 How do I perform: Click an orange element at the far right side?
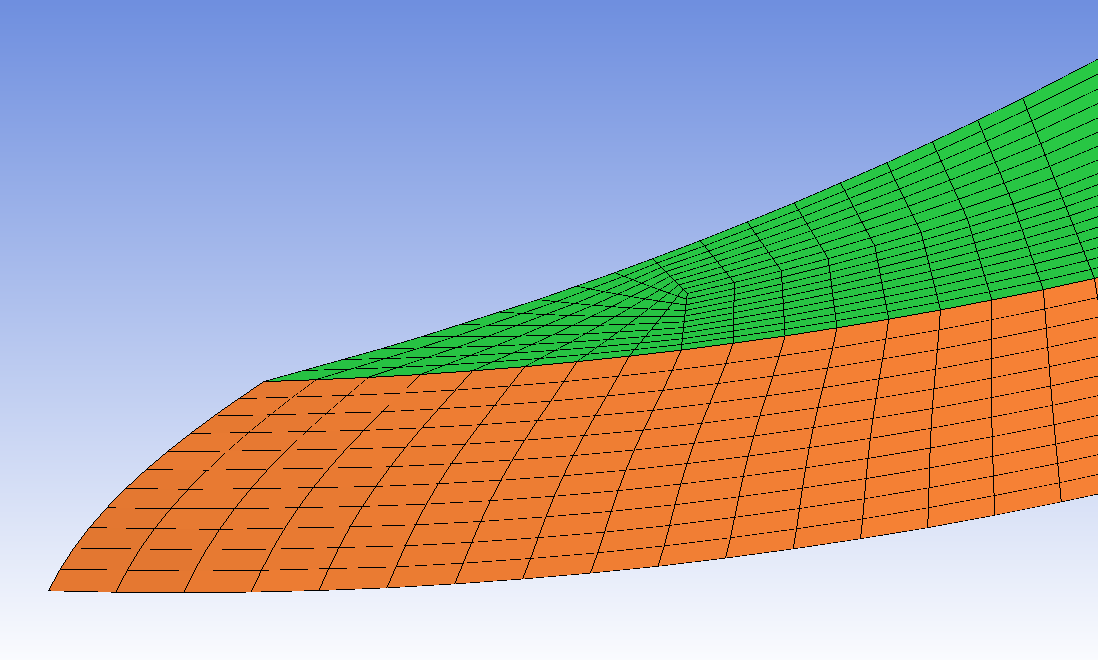click(x=1077, y=392)
